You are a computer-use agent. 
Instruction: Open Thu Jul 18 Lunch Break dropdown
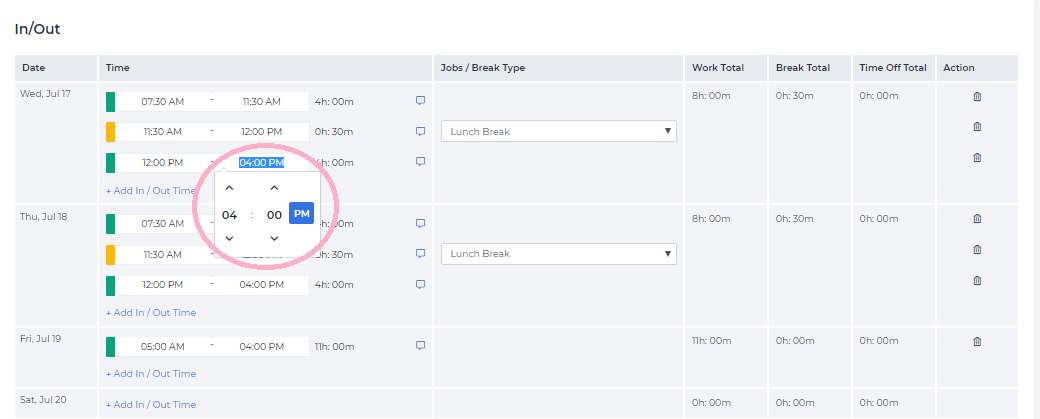click(x=558, y=254)
